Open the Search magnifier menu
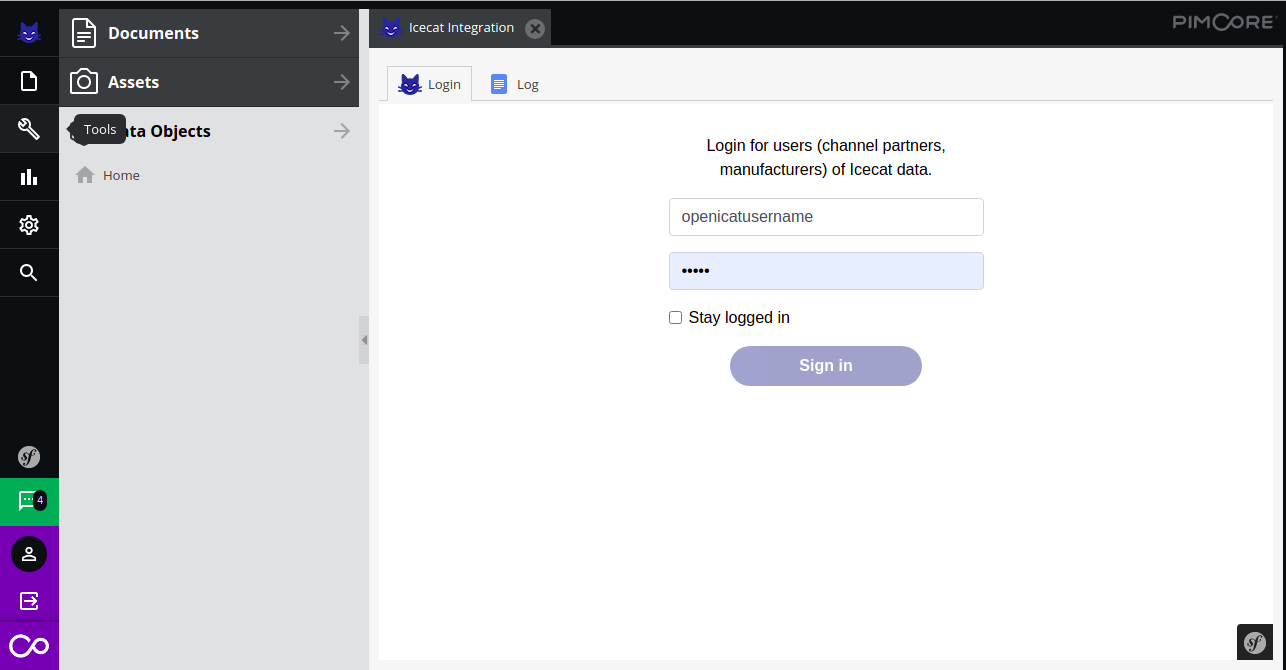This screenshot has height=670, width=1286. tap(29, 273)
